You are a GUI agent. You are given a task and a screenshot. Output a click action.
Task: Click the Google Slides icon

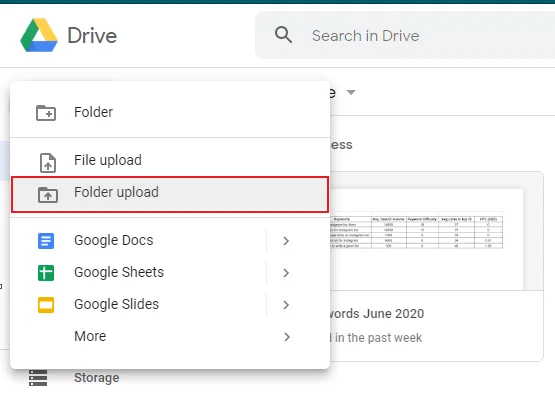(46, 305)
